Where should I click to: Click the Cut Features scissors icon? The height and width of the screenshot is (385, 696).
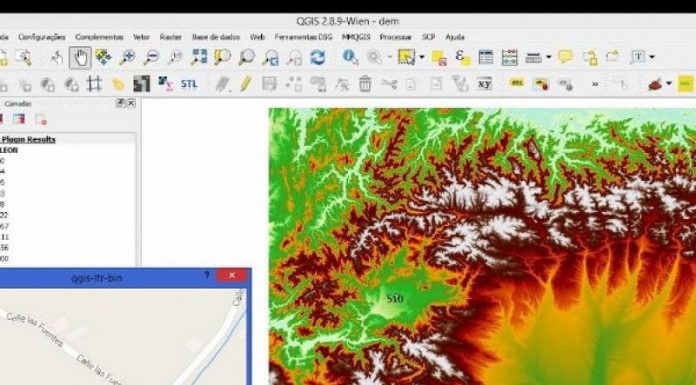coord(389,83)
